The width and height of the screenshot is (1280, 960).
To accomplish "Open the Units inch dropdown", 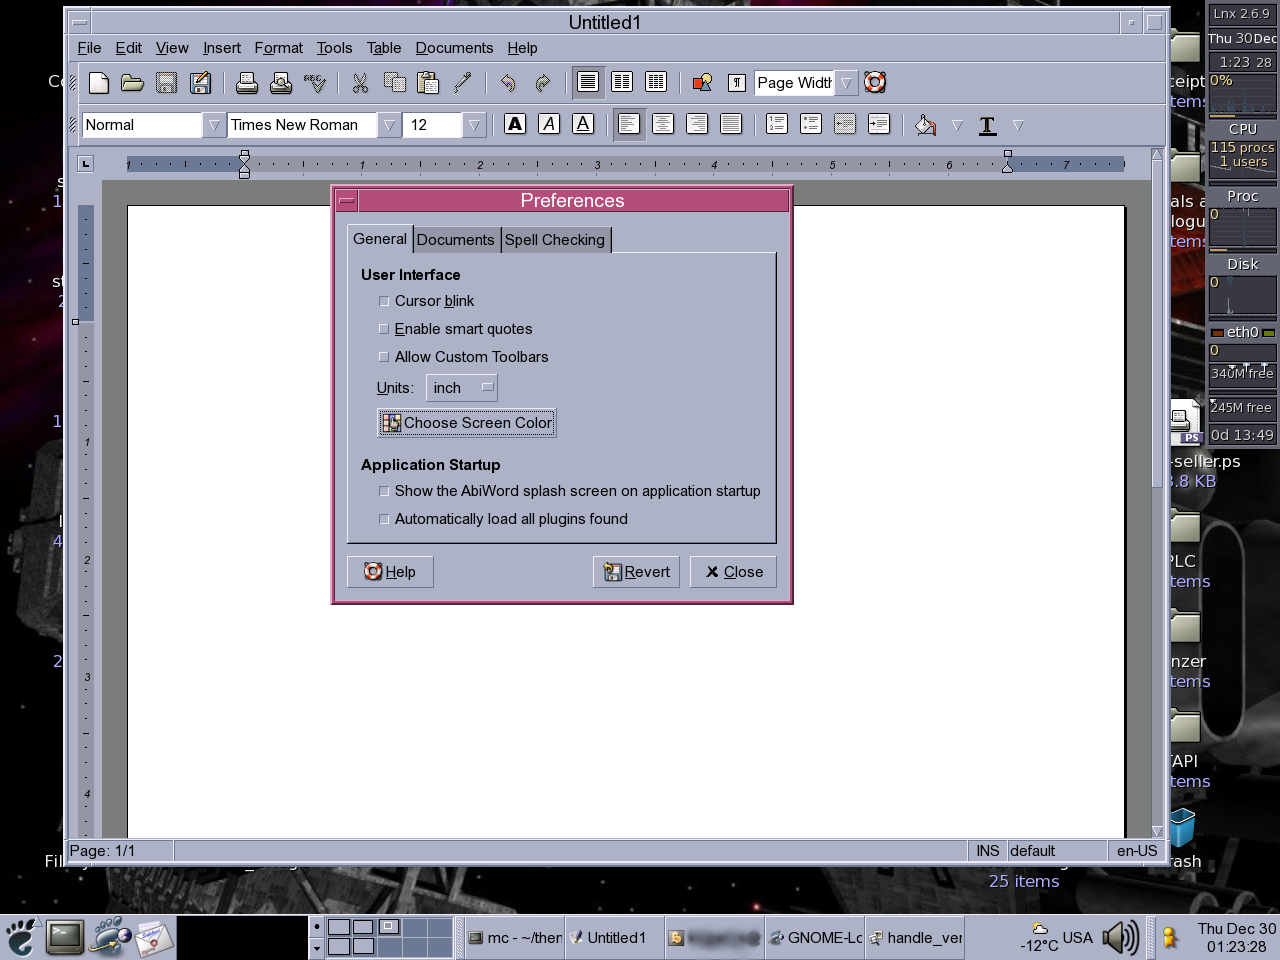I will click(461, 388).
